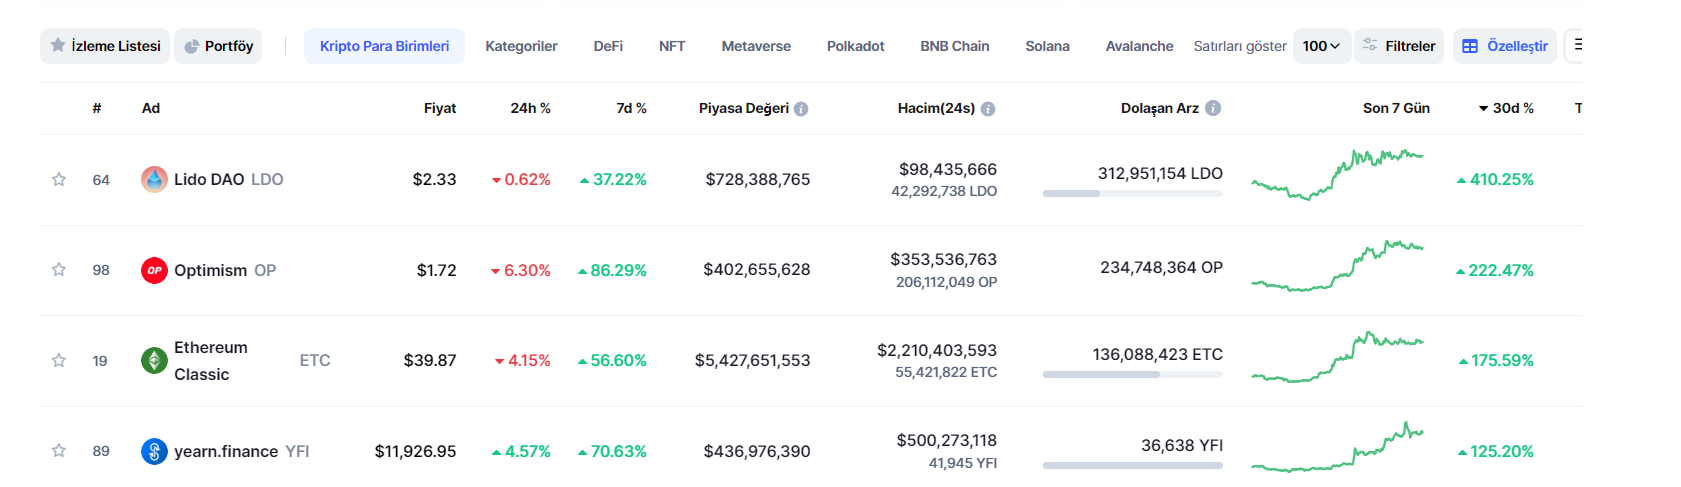Viewport: 1681px width, 487px height.
Task: Toggle watchlist star for yearn.finance
Action: tap(59, 451)
